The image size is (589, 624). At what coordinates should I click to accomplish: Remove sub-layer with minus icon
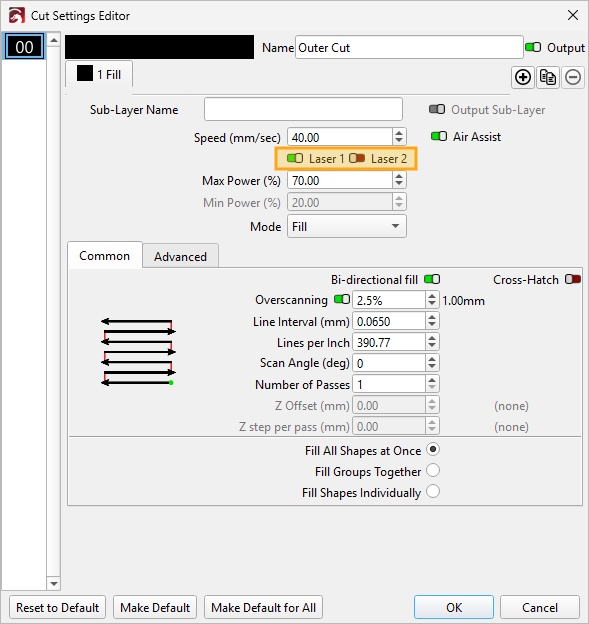coord(573,77)
